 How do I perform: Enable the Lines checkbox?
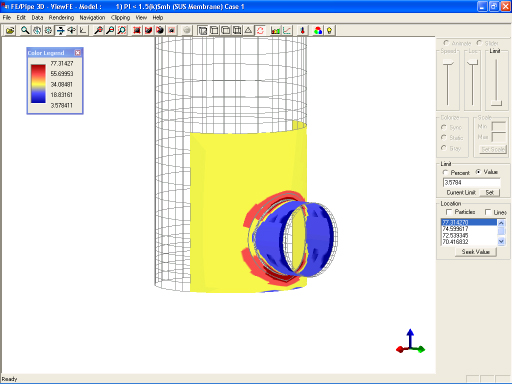click(x=488, y=212)
